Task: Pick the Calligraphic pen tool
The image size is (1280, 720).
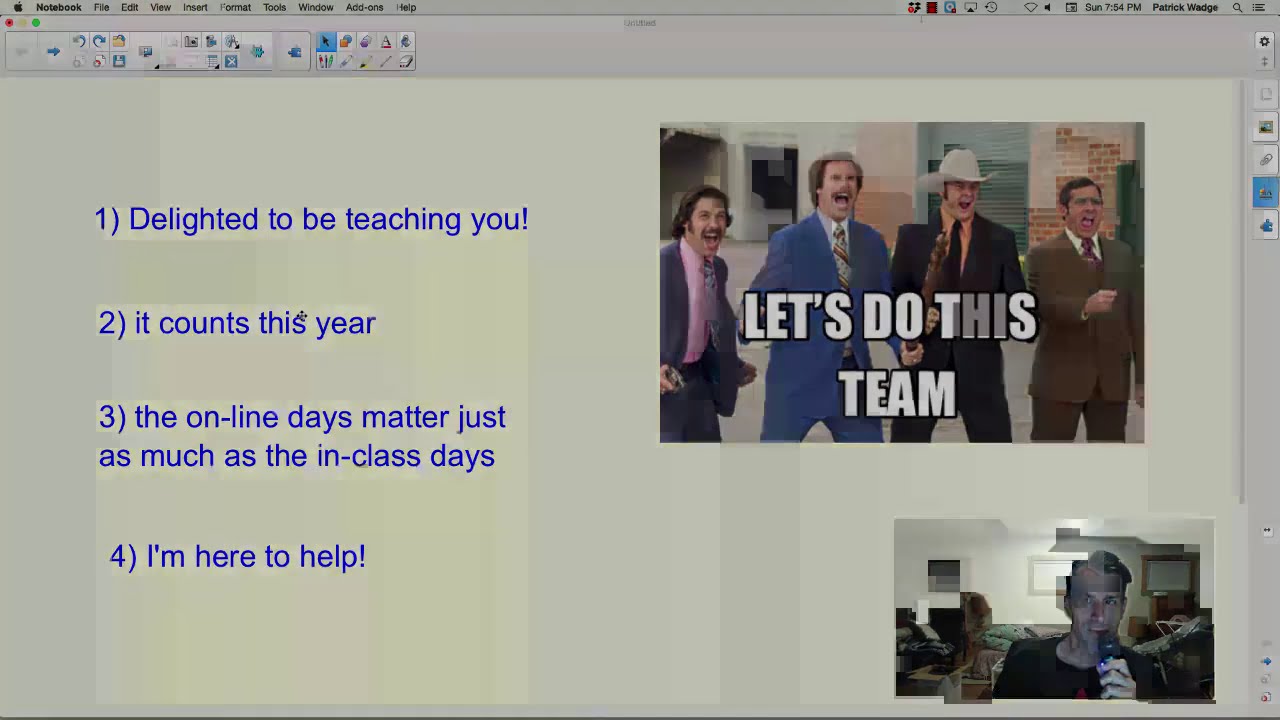Action: (346, 61)
